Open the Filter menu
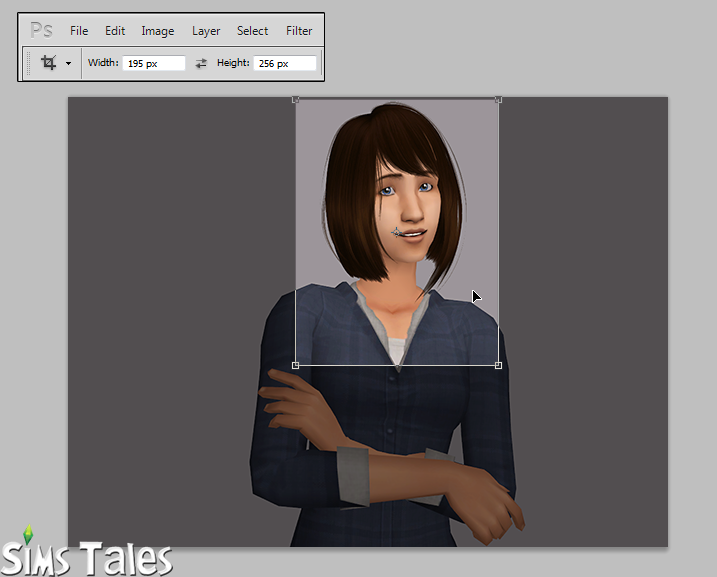This screenshot has width=717, height=577. pos(299,31)
